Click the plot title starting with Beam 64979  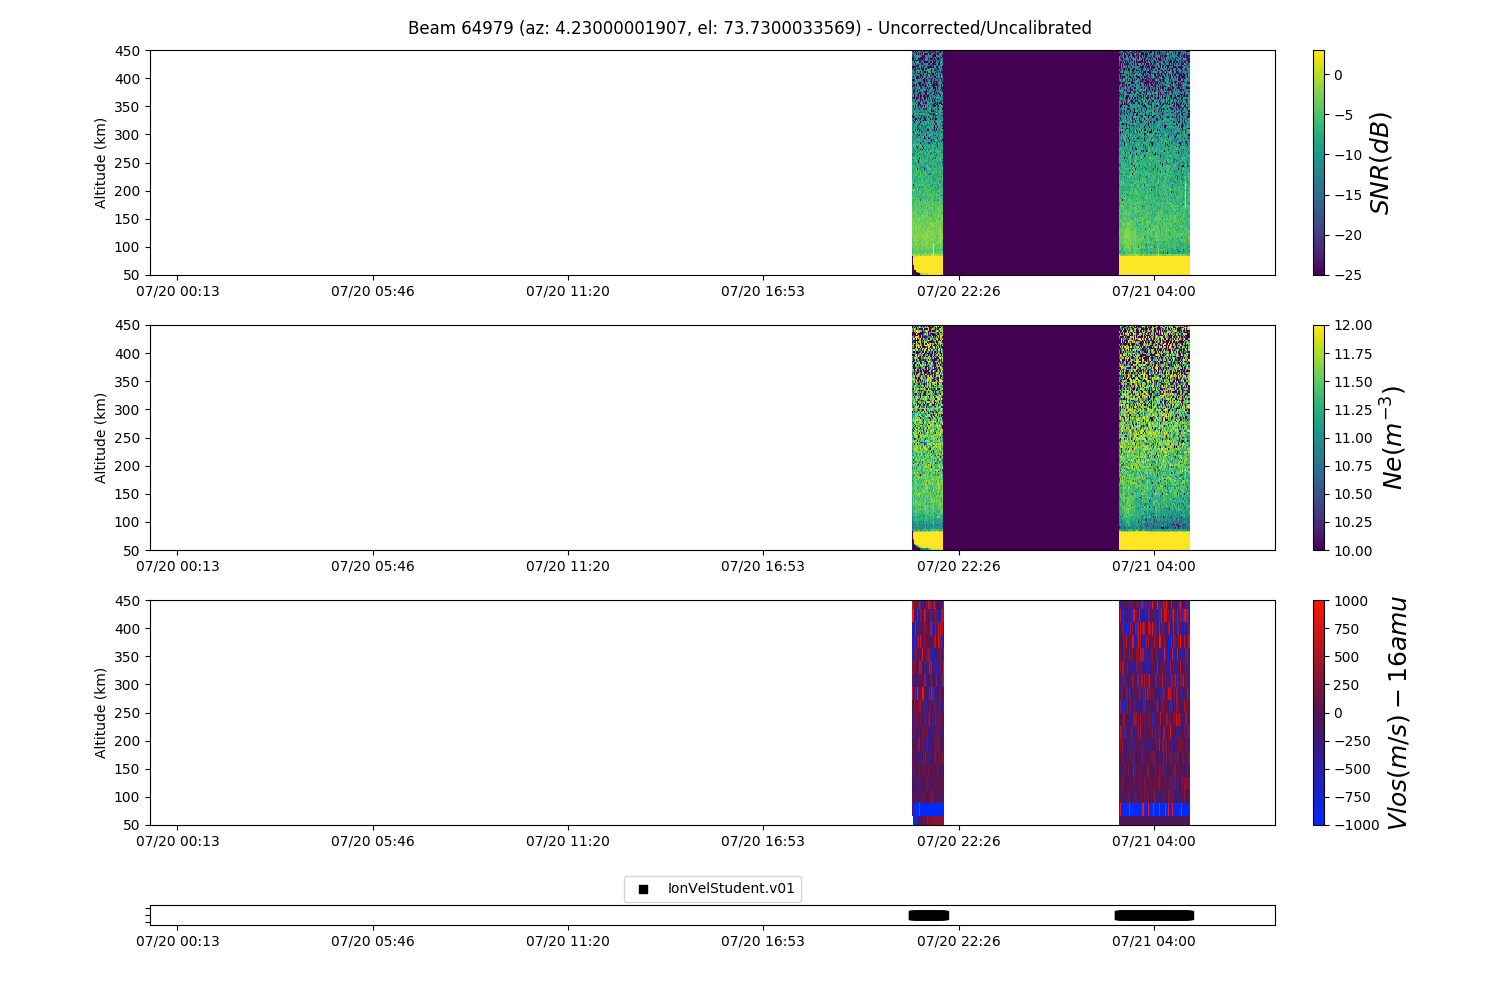(749, 28)
